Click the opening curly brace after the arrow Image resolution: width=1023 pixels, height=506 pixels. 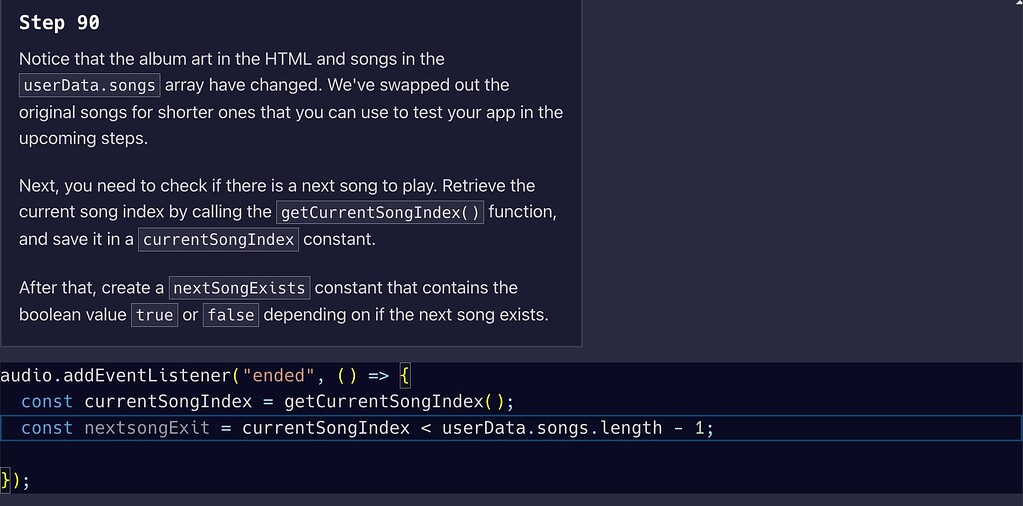click(x=405, y=376)
